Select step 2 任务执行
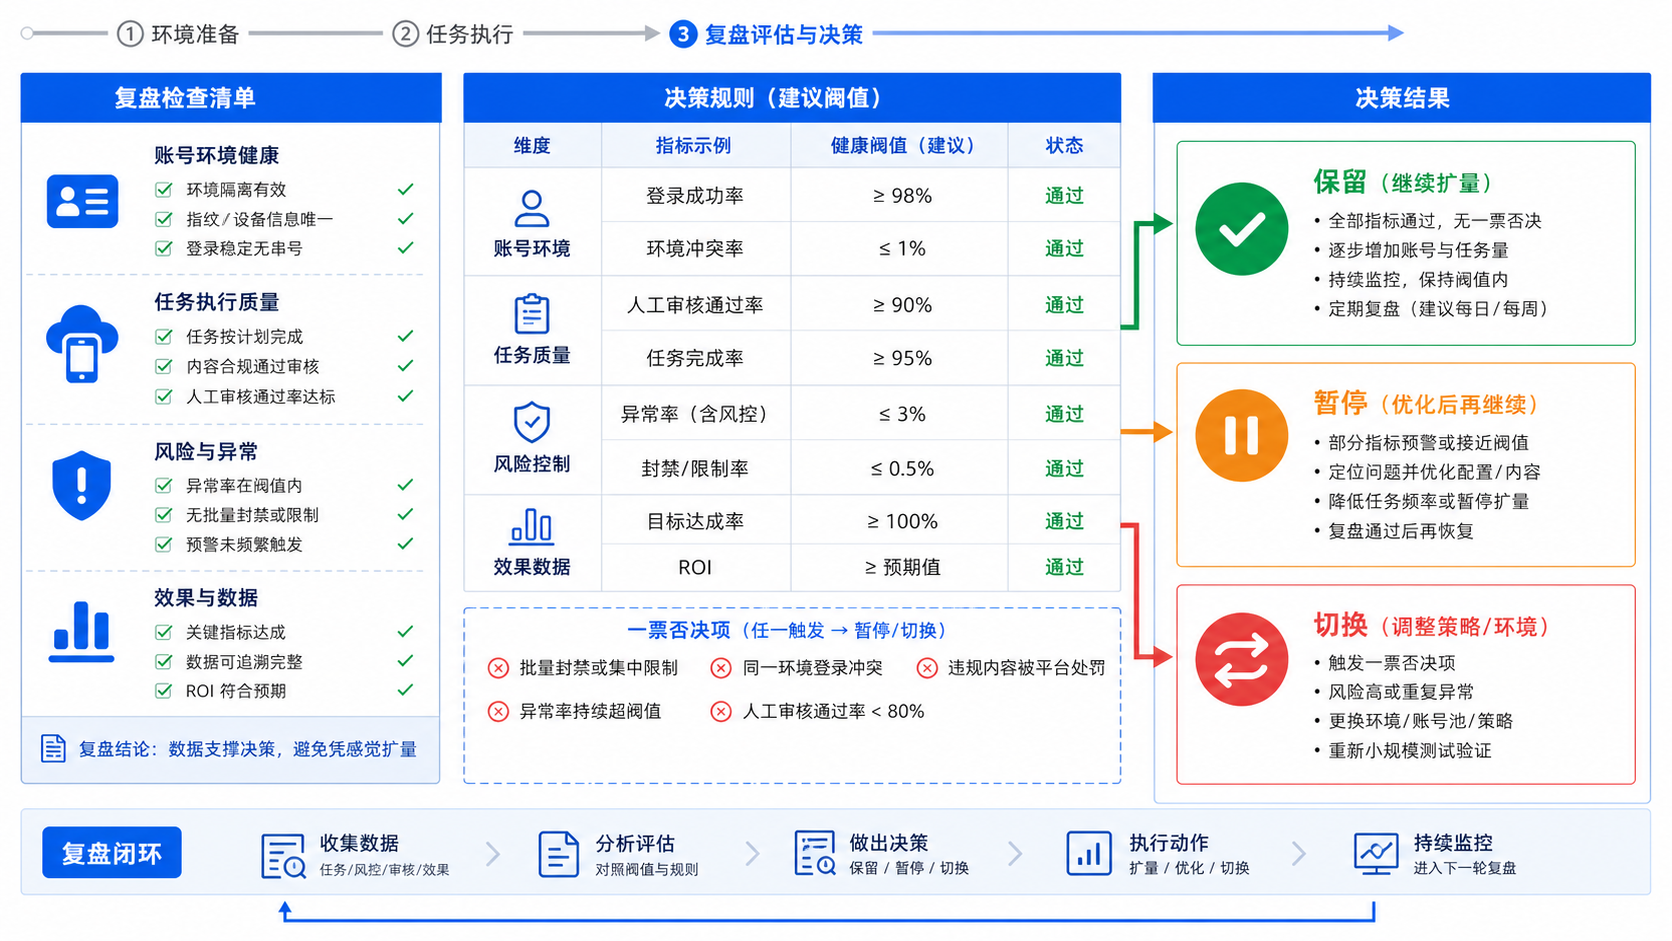Screen dimensions: 1672x941 [453, 34]
